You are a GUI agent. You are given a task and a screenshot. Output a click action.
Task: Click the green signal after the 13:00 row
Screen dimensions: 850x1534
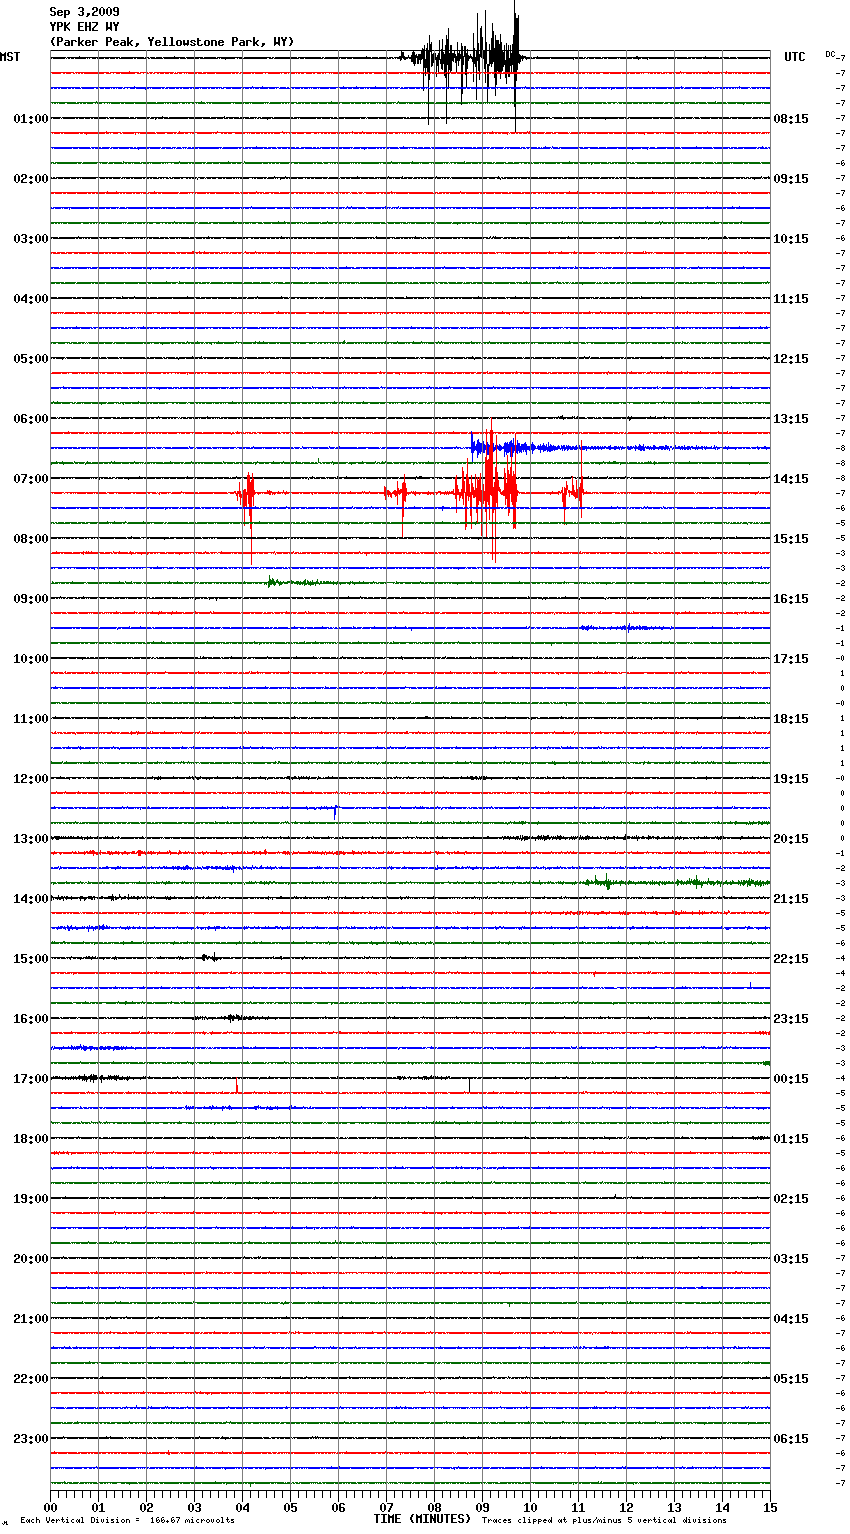click(x=675, y=882)
